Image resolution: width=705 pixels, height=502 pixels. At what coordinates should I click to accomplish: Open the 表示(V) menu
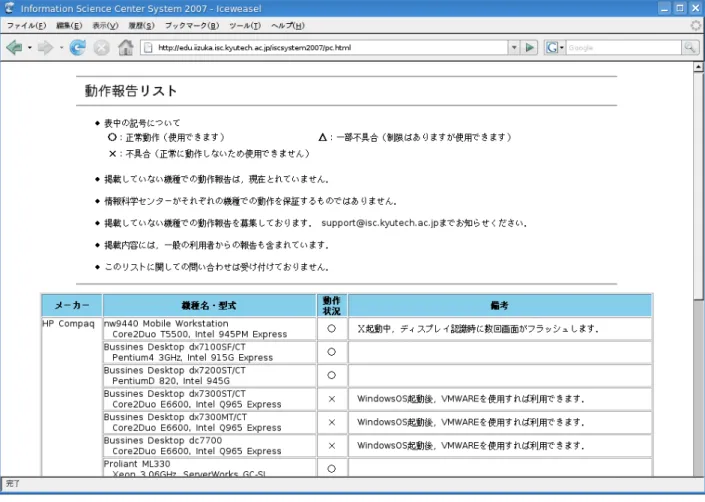pos(105,26)
